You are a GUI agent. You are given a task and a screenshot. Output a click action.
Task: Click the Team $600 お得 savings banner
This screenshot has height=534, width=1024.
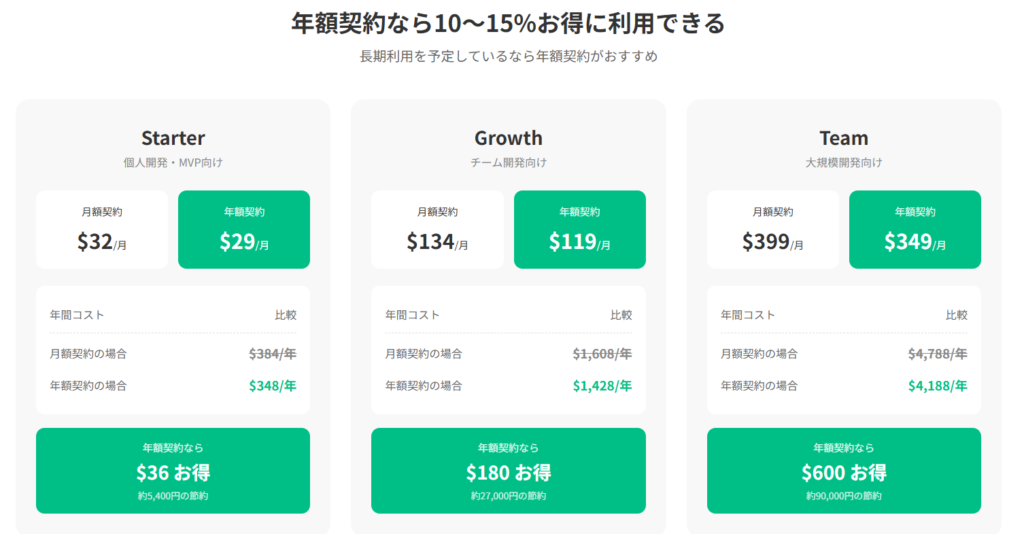(x=844, y=471)
